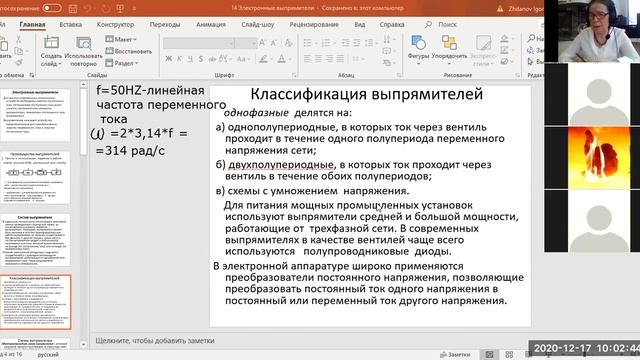Click the font color (A) swatch
The image size is (640, 360).
pos(282,59)
